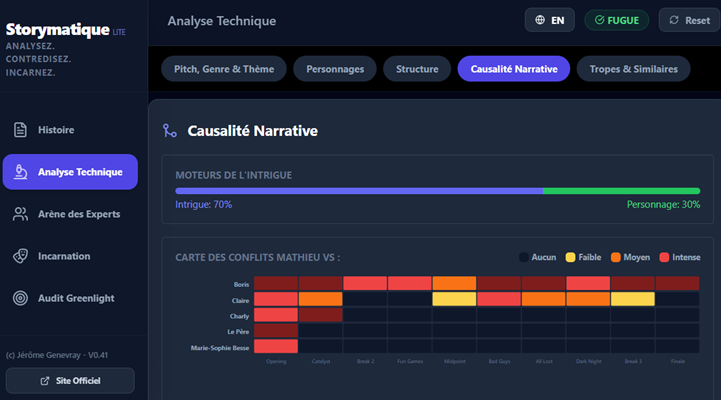
Task: Click the Arène des Experts people icon
Action: (x=20, y=214)
